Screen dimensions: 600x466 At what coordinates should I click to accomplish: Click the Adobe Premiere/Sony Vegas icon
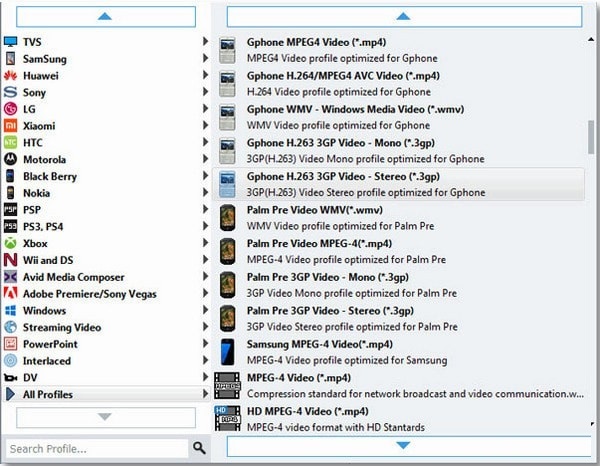10,293
